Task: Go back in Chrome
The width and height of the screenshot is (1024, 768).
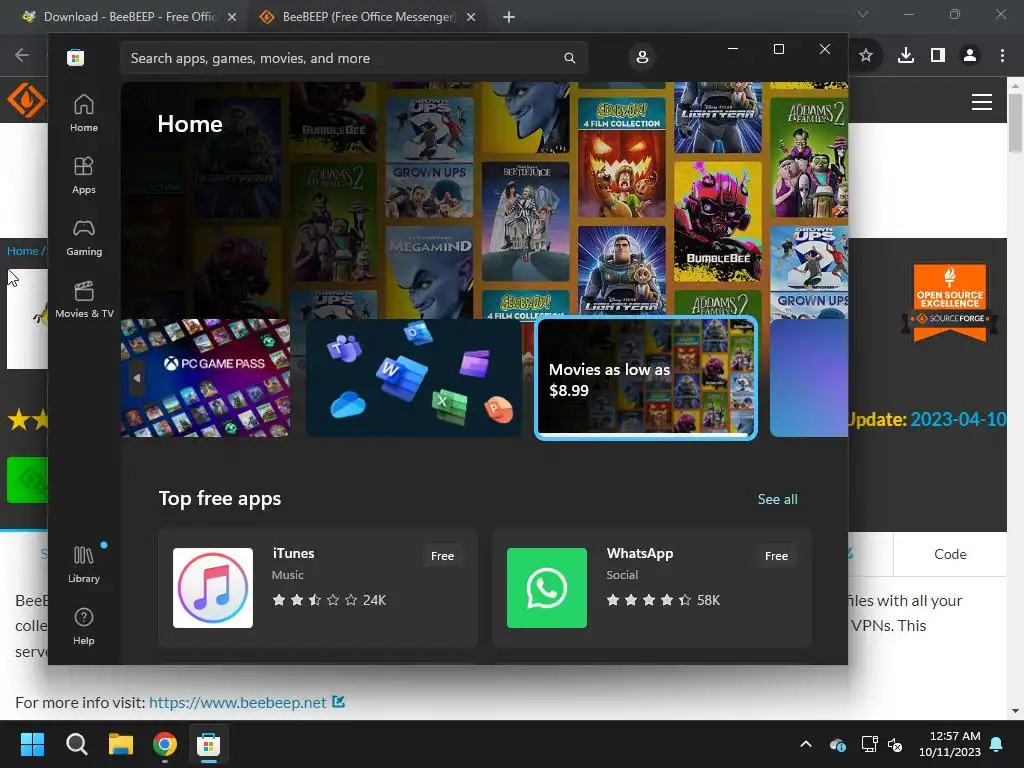Action: click(22, 55)
